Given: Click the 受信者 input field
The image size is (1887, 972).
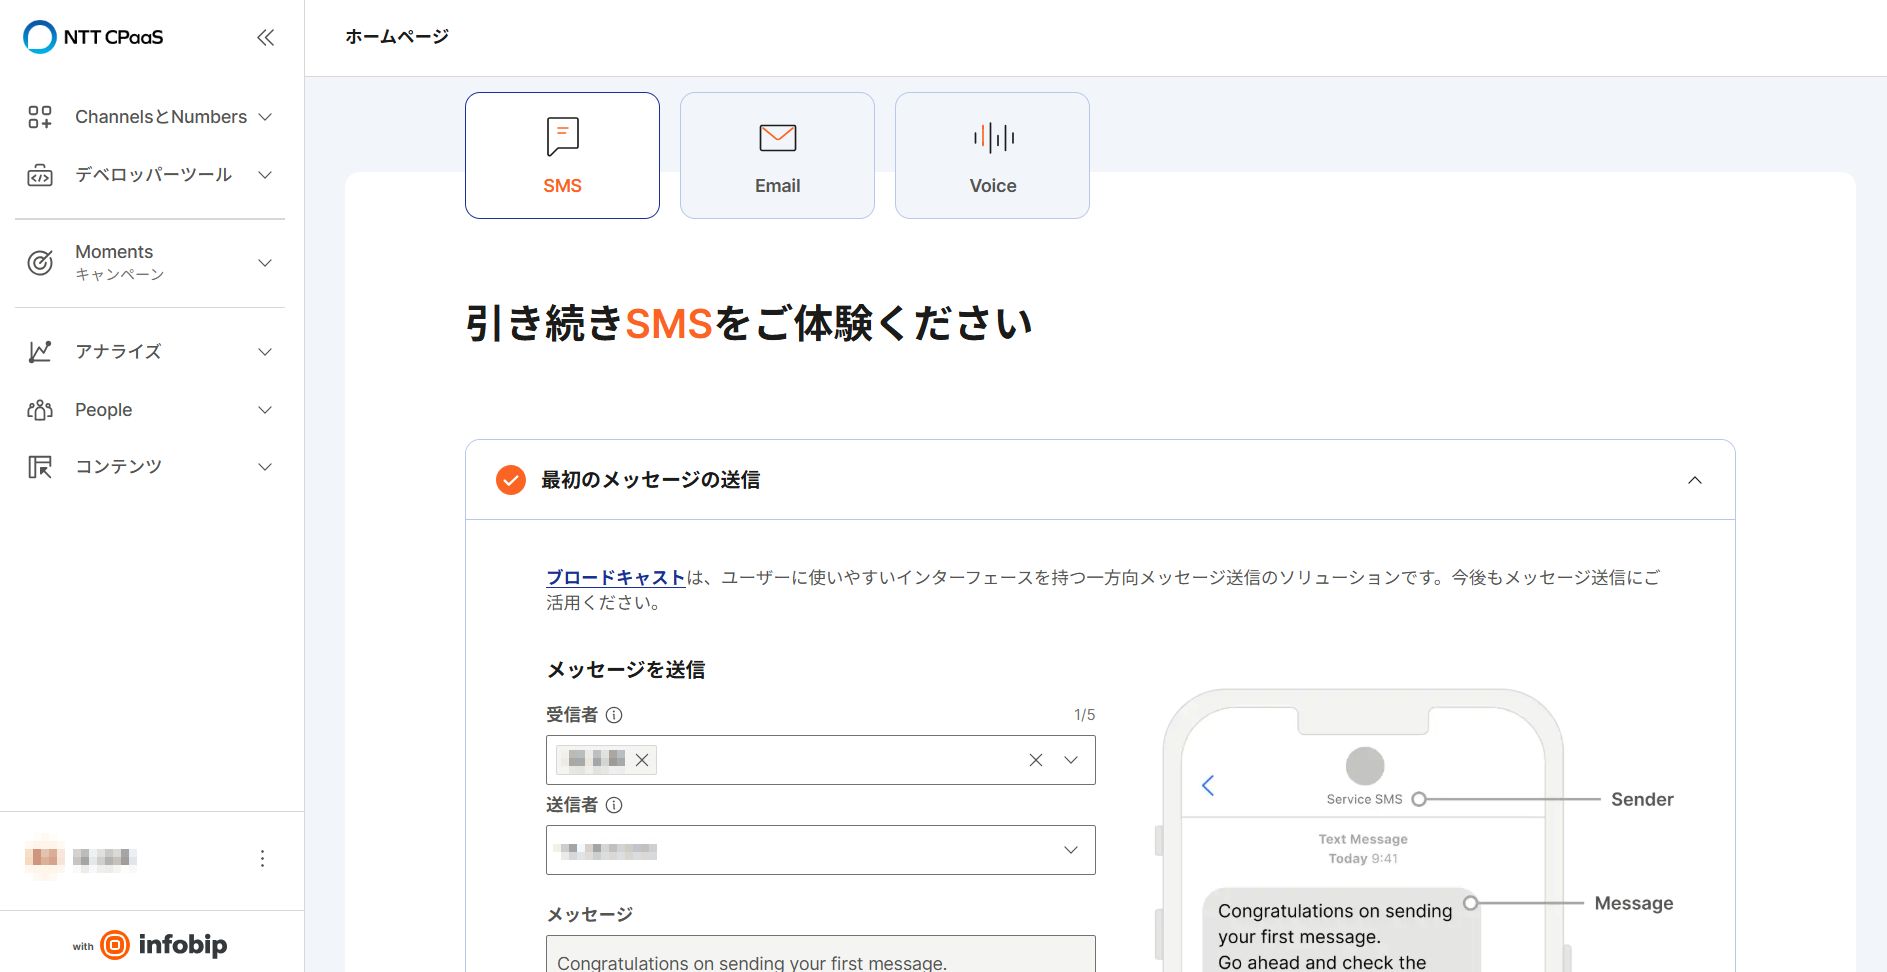Looking at the screenshot, I should click(821, 760).
